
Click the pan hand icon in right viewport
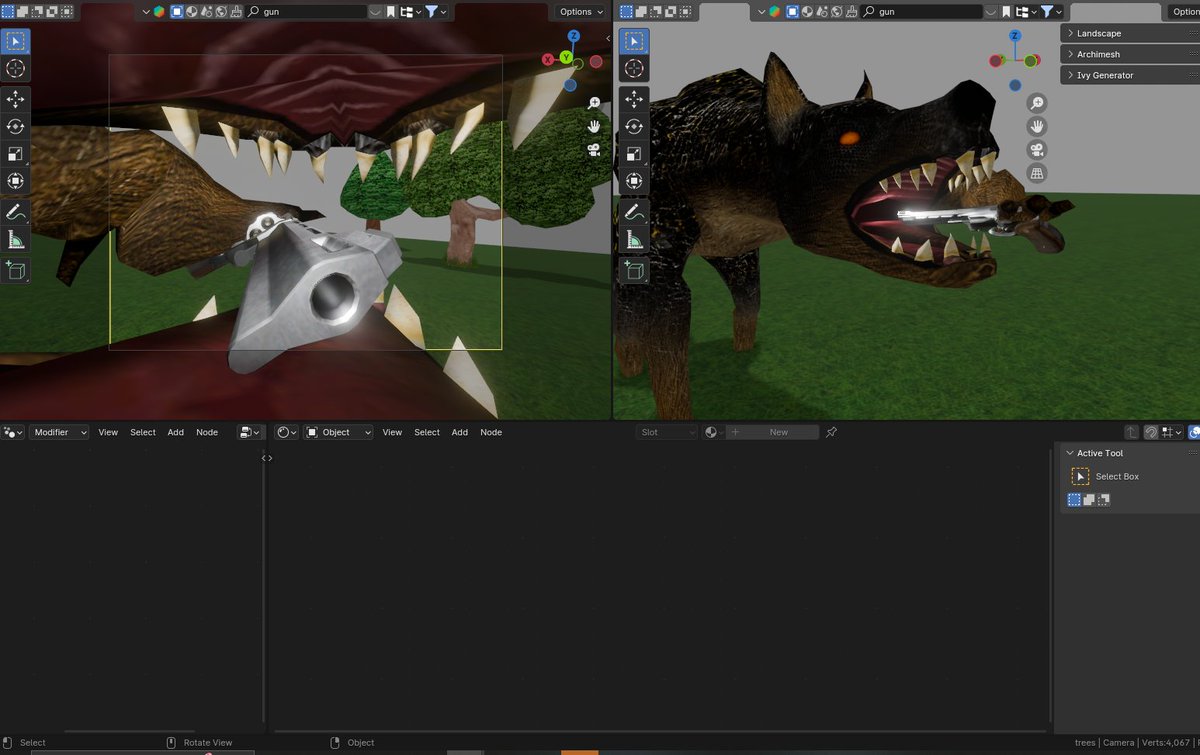[1037, 126]
